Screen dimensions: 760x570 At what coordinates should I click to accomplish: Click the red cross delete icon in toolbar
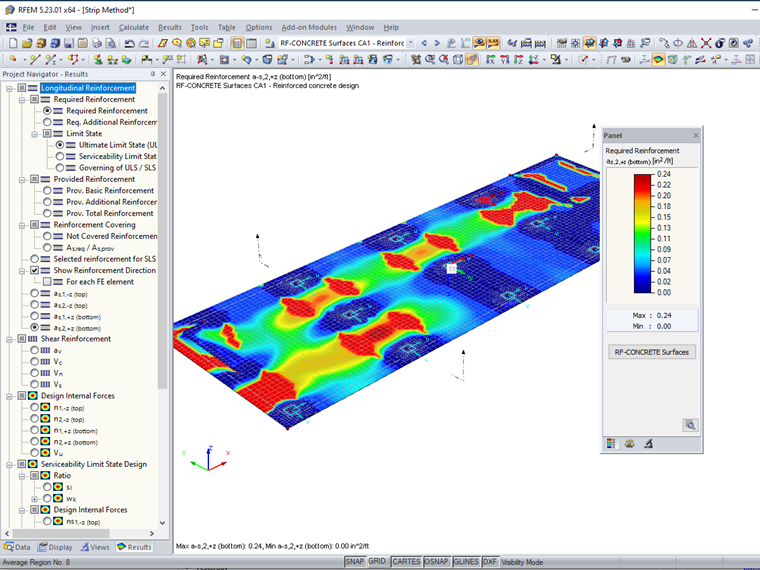tap(706, 43)
